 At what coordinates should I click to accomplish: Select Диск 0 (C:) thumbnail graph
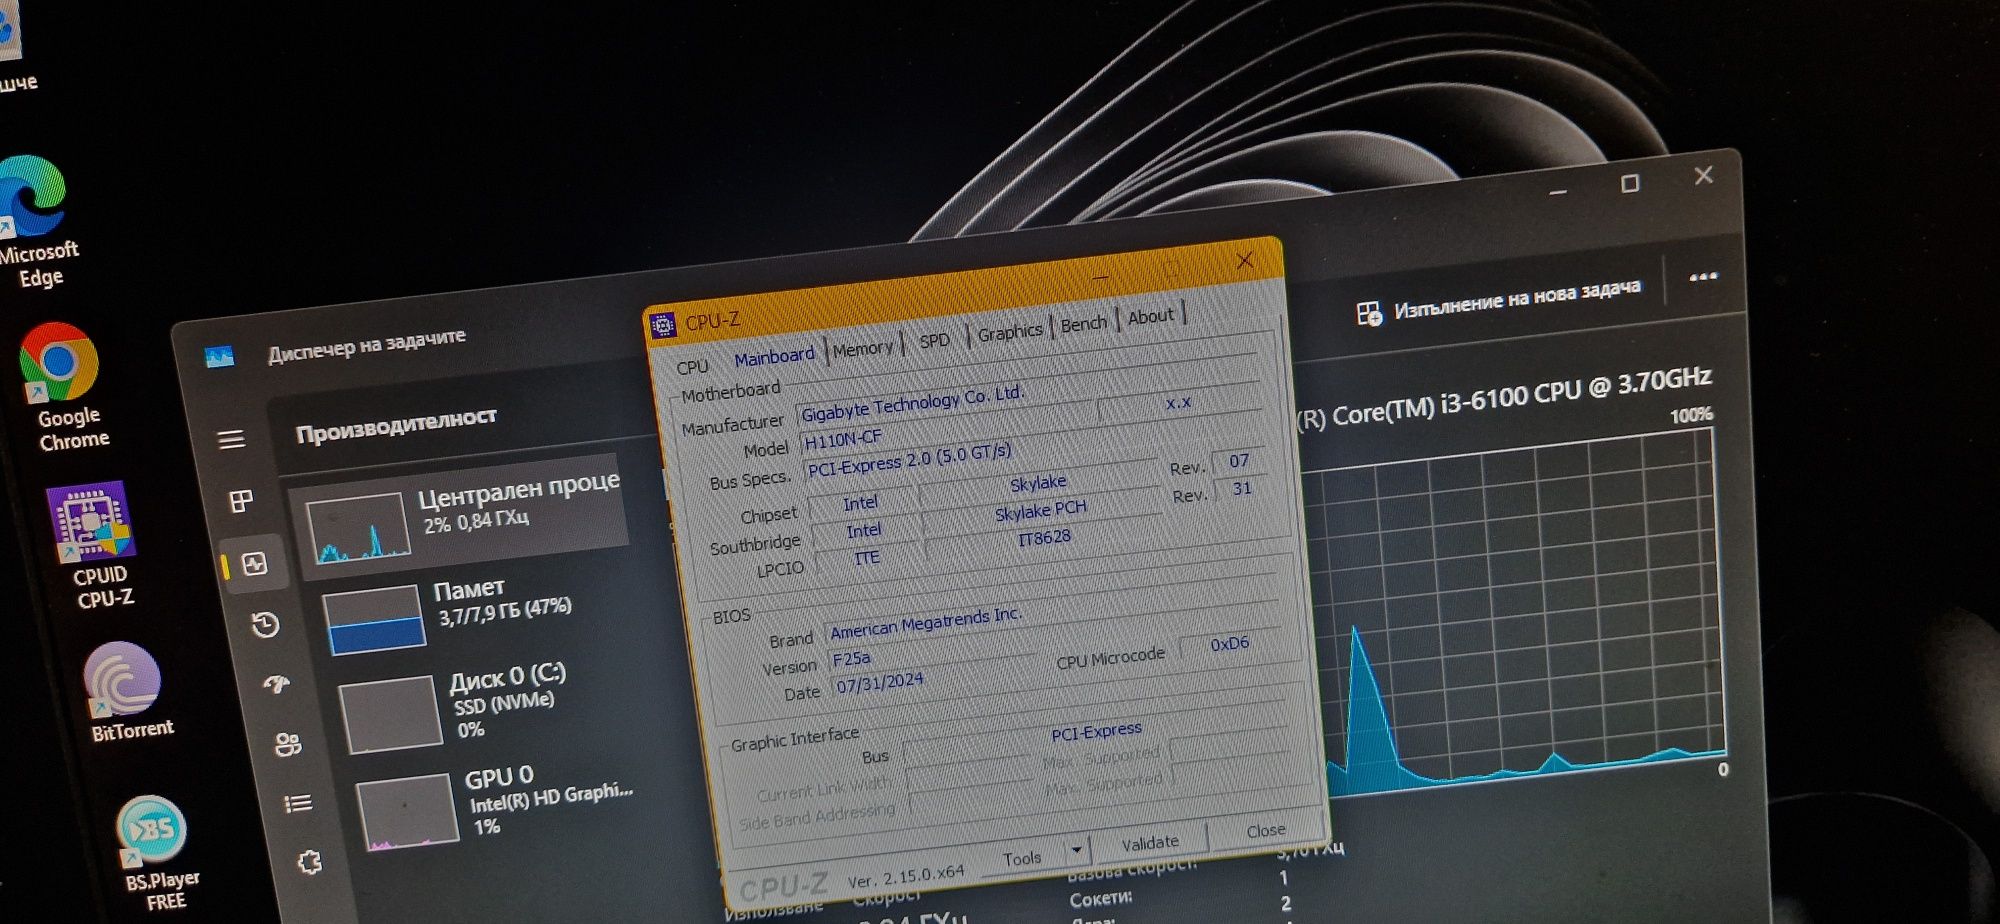click(x=391, y=713)
